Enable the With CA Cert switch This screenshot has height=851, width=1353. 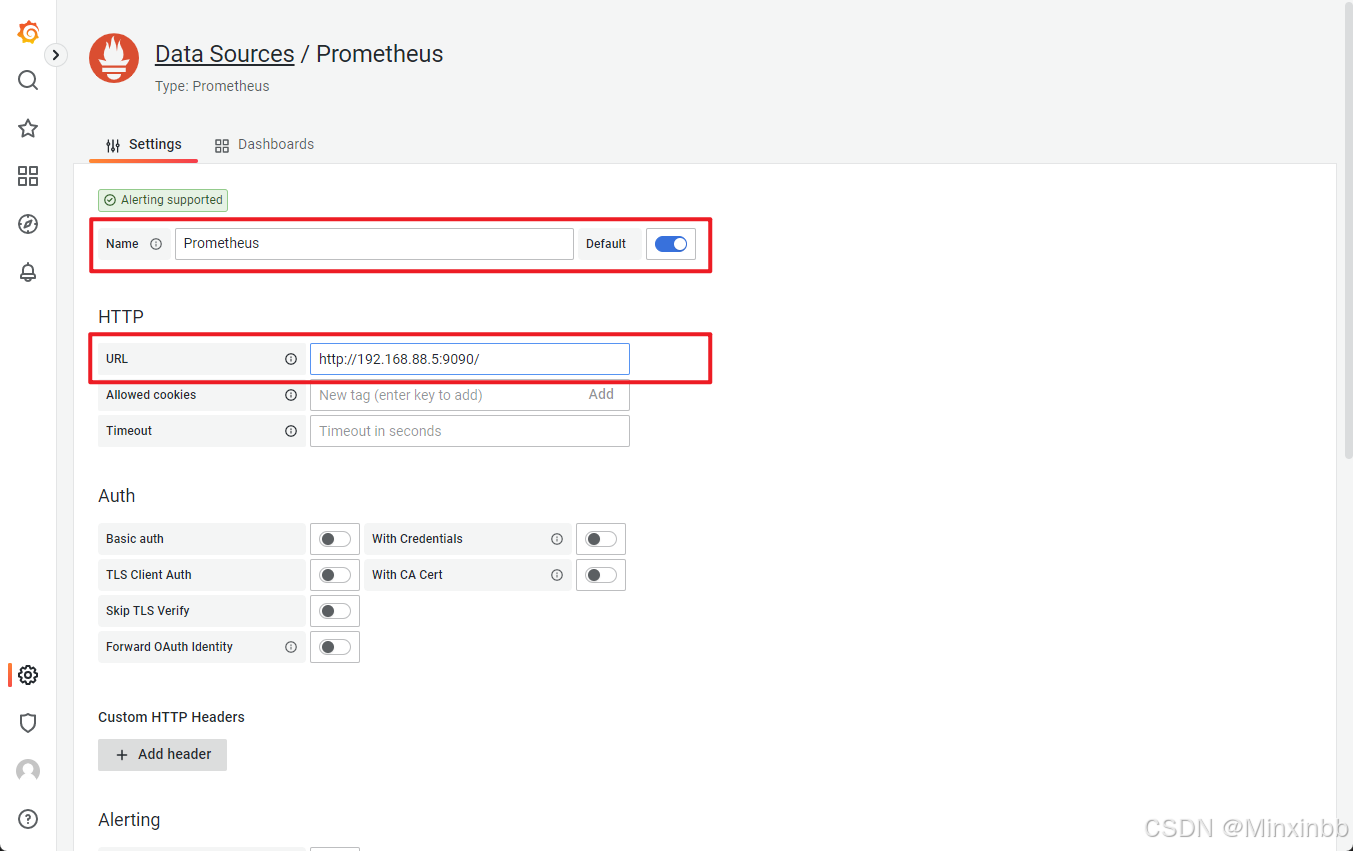click(x=601, y=575)
